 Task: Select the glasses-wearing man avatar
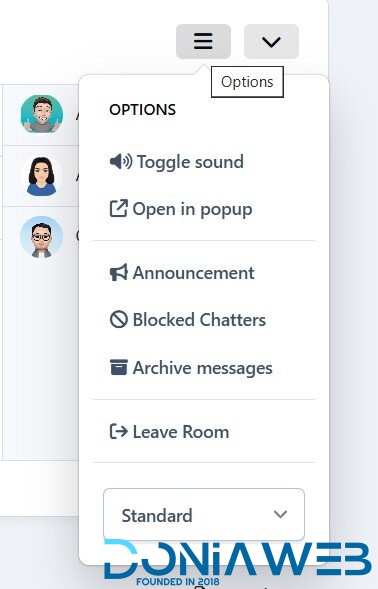(42, 237)
